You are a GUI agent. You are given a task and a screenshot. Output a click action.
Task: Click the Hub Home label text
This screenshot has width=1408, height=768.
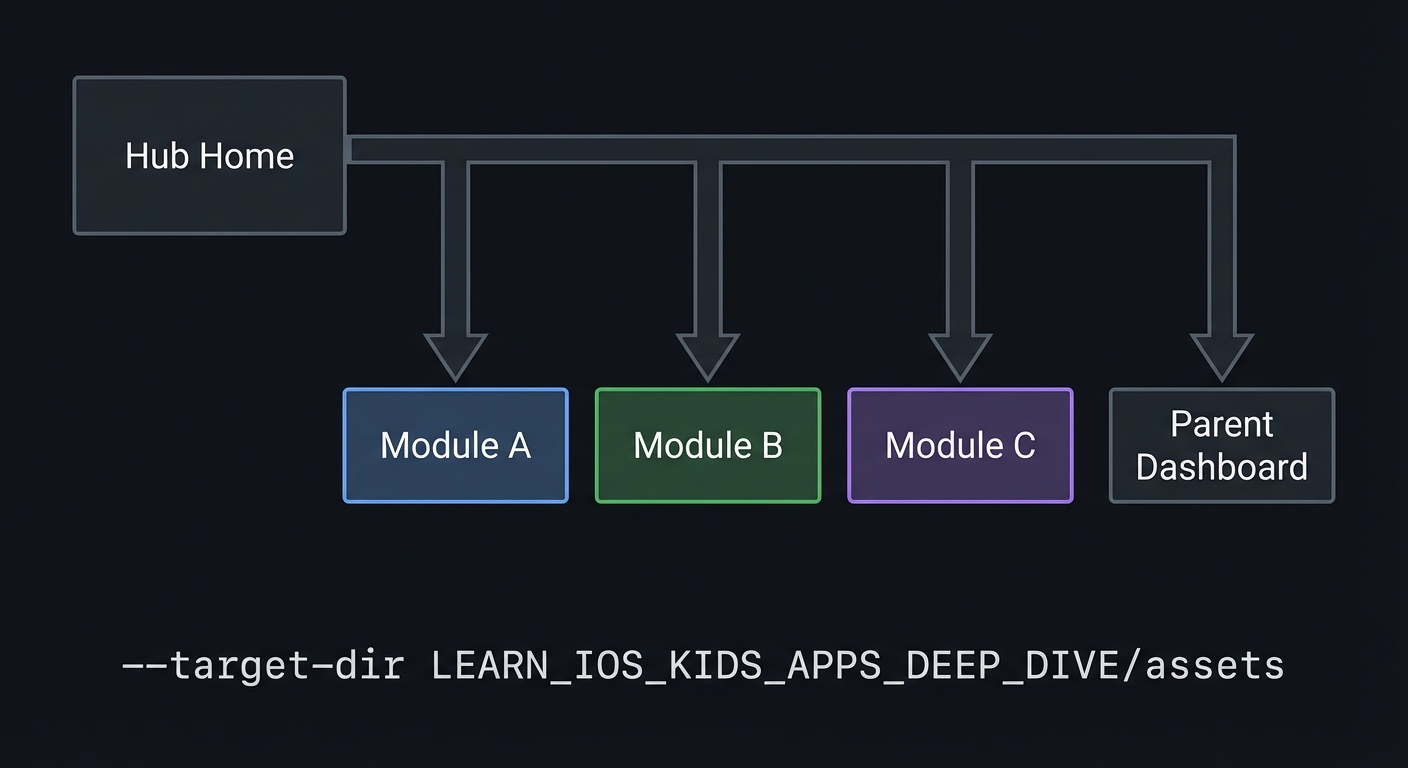coord(209,155)
